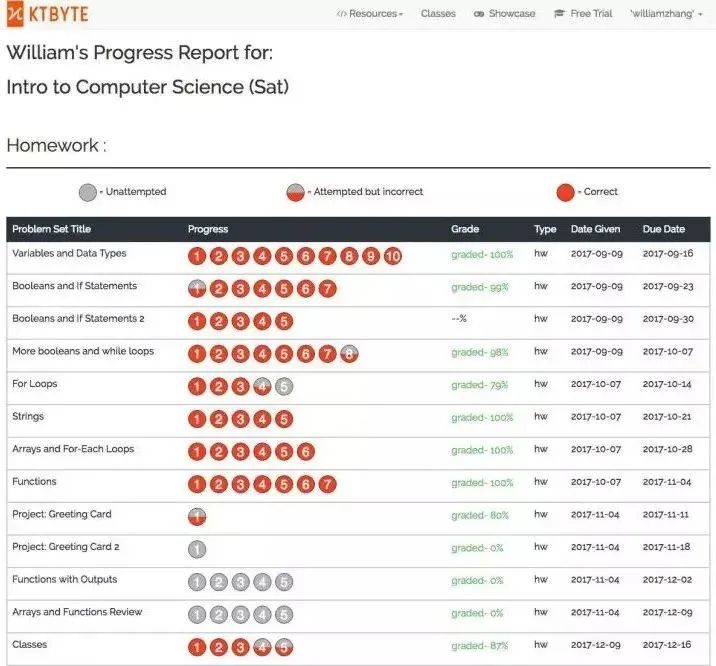Open incorrect problem 1 in Booleans and If Statements
The height and width of the screenshot is (666, 716).
point(197,289)
